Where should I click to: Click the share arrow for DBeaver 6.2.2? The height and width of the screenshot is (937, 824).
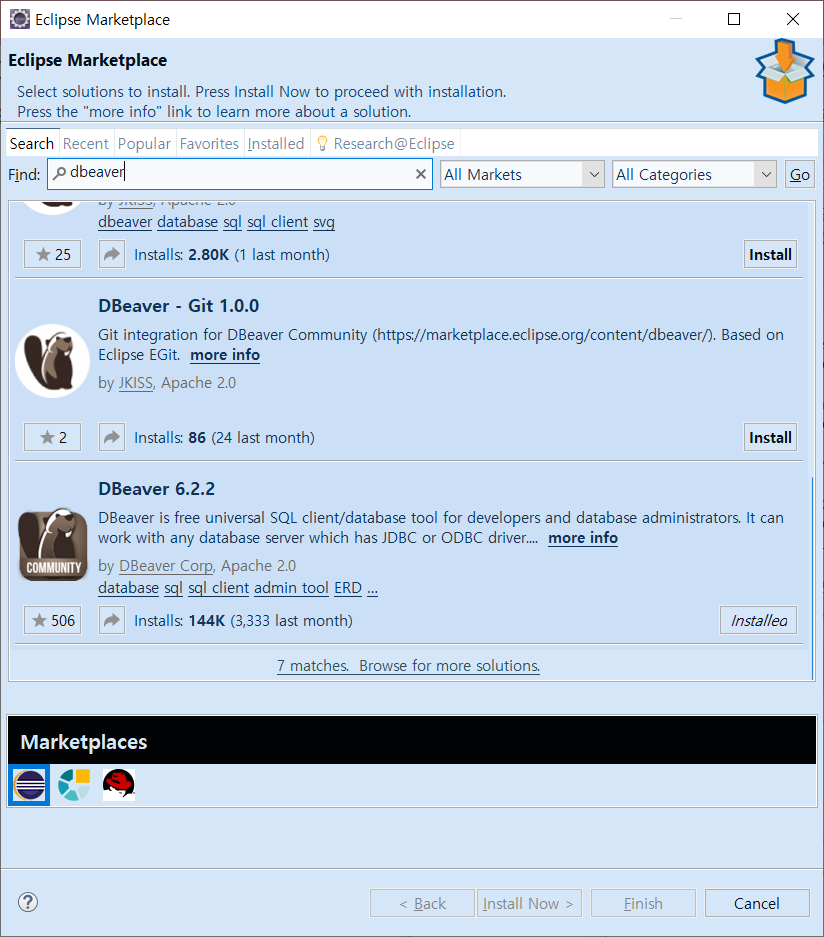112,620
